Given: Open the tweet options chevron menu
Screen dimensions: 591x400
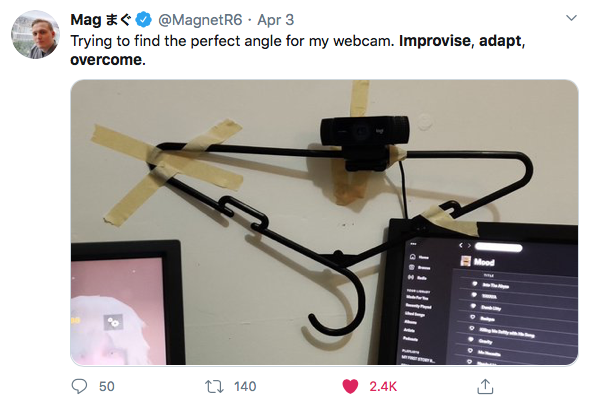Looking at the screenshot, I should tap(571, 18).
